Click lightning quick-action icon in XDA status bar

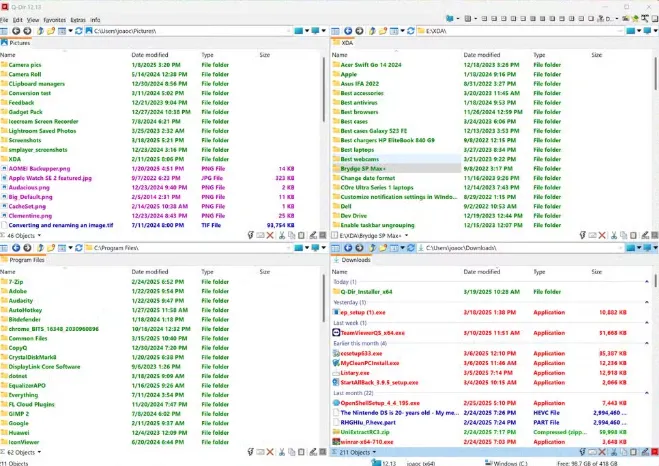point(583,235)
